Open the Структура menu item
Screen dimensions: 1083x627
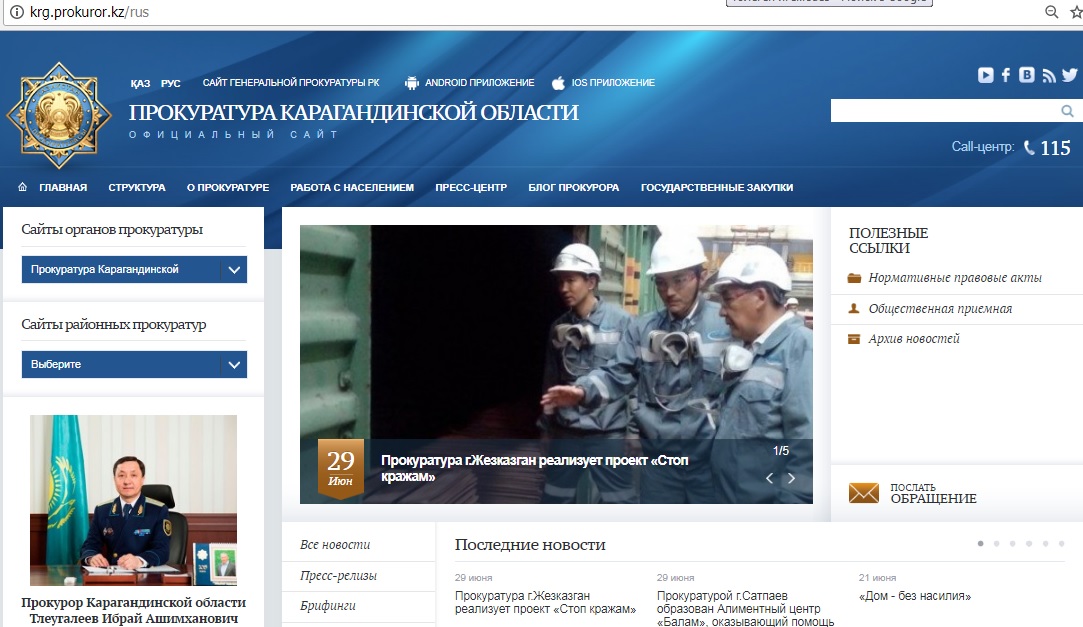[x=137, y=188]
